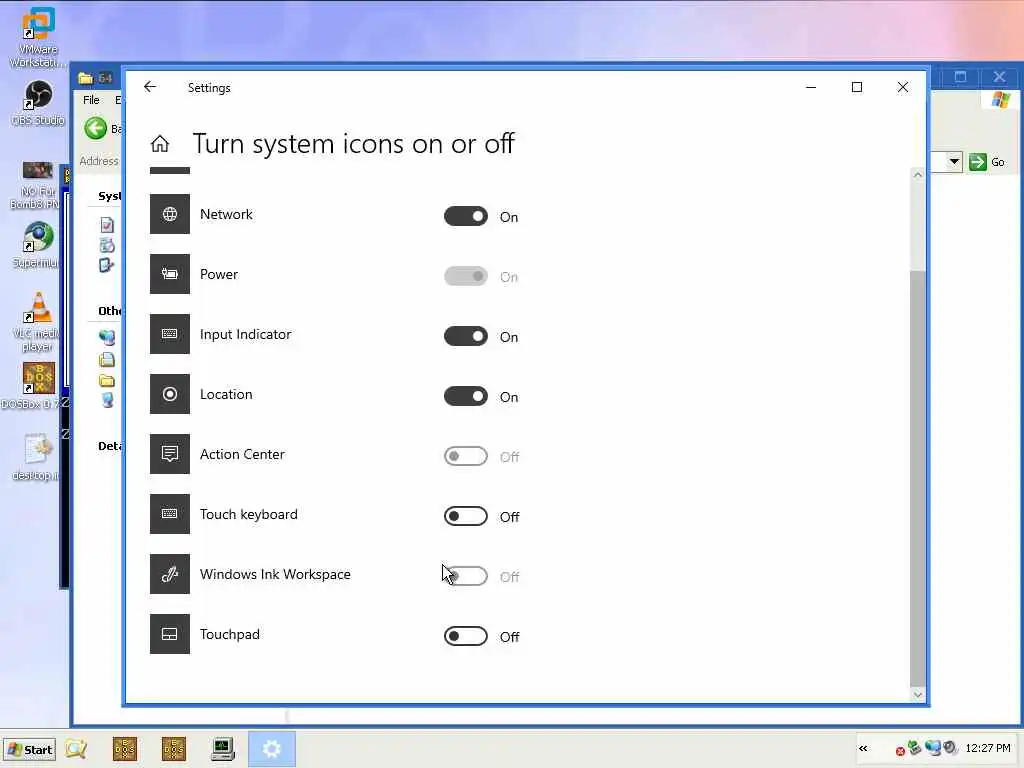This screenshot has width=1024, height=768.
Task: Open the search folder taskbar icon
Action: tap(76, 748)
